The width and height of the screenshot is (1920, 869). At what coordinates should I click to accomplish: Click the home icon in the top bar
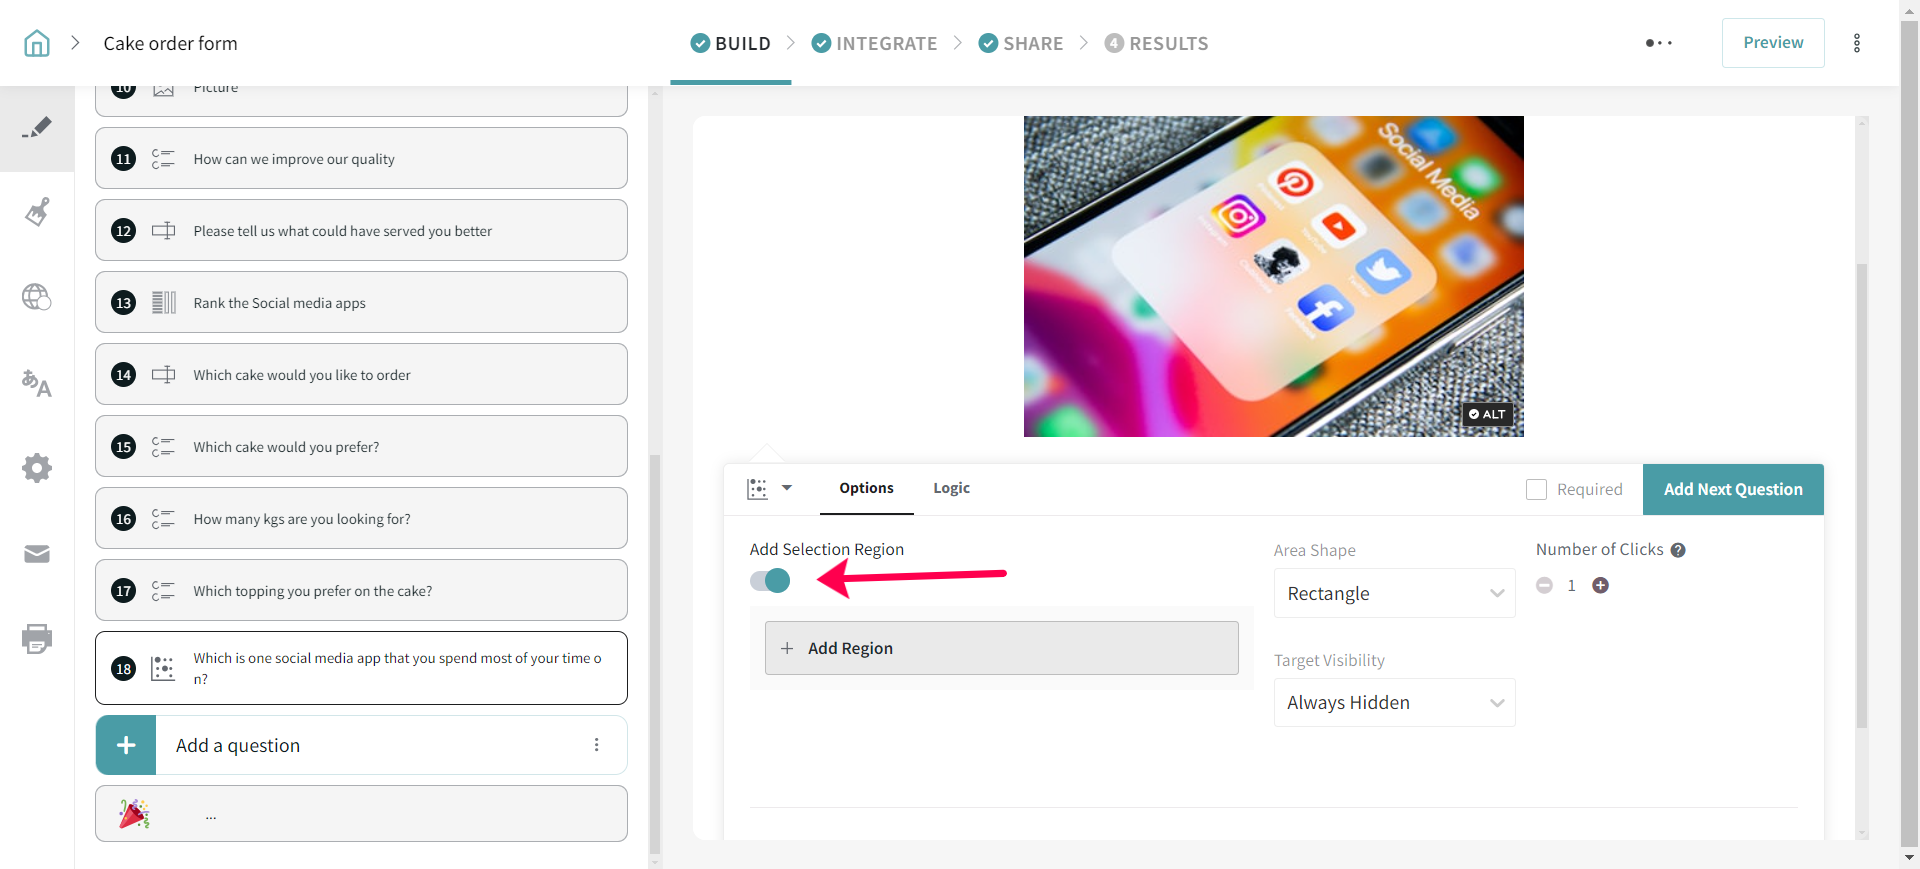click(37, 43)
